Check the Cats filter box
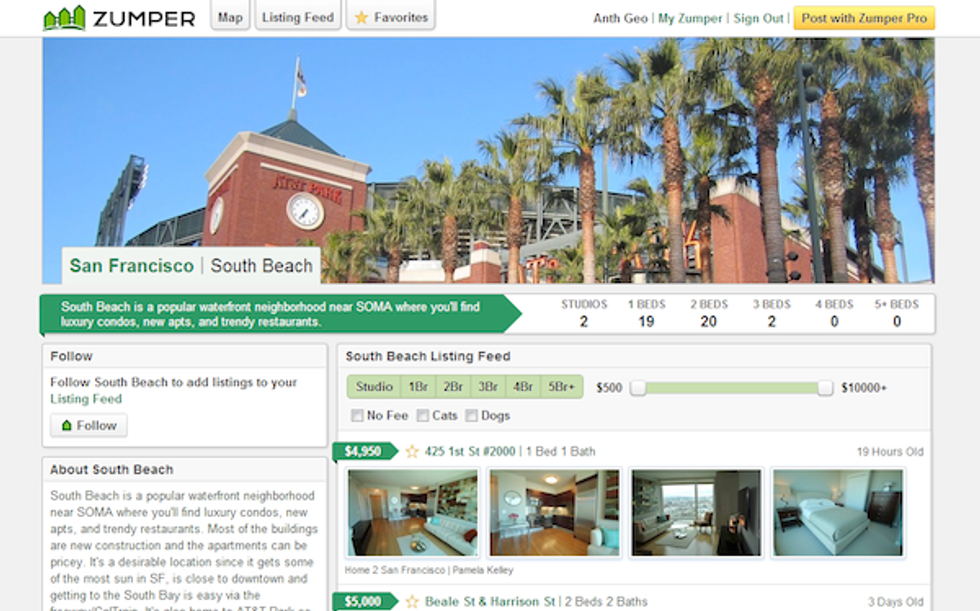The height and width of the screenshot is (611, 980). point(423,415)
